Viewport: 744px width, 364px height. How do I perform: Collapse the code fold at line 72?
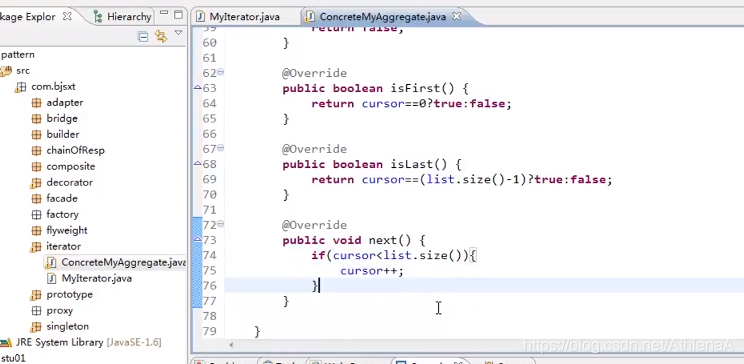[x=221, y=224]
